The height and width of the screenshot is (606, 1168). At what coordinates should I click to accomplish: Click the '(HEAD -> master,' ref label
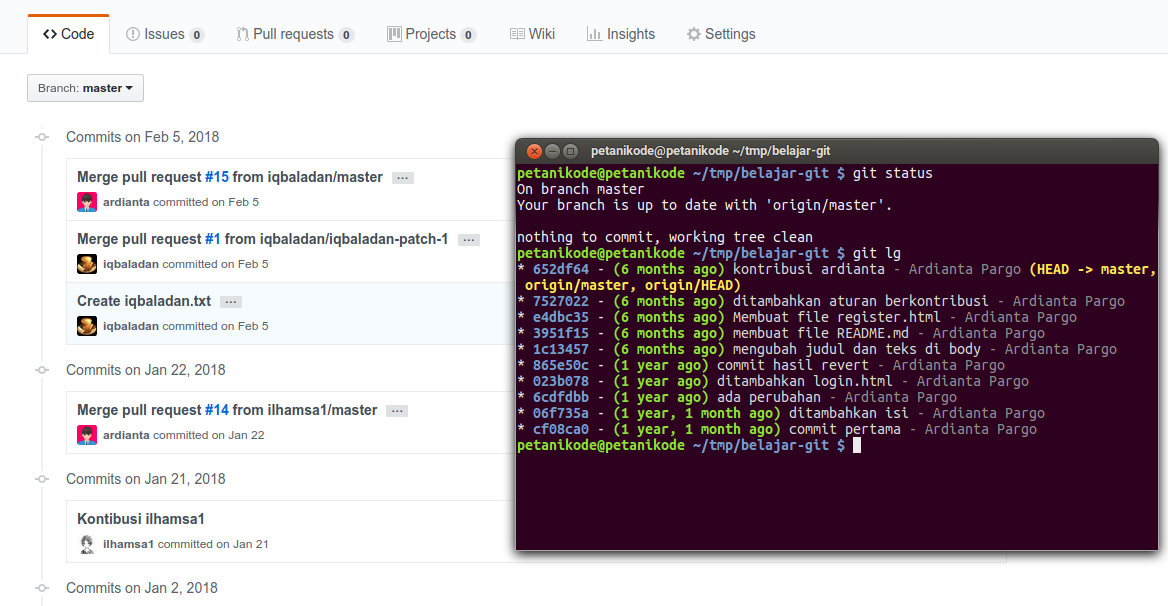pyautogui.click(x=1093, y=269)
